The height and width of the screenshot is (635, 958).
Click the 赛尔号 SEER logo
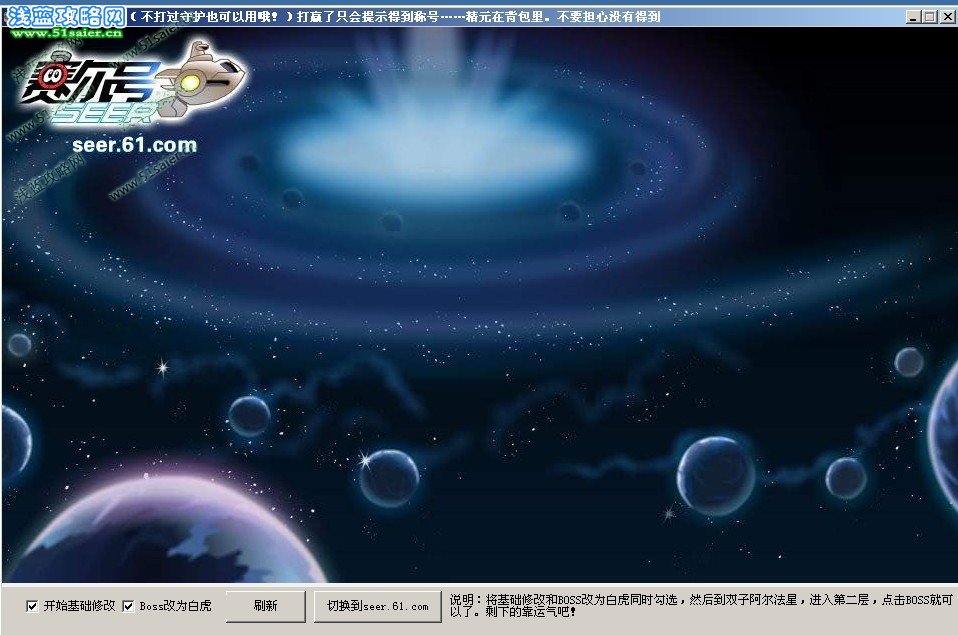tap(131, 83)
